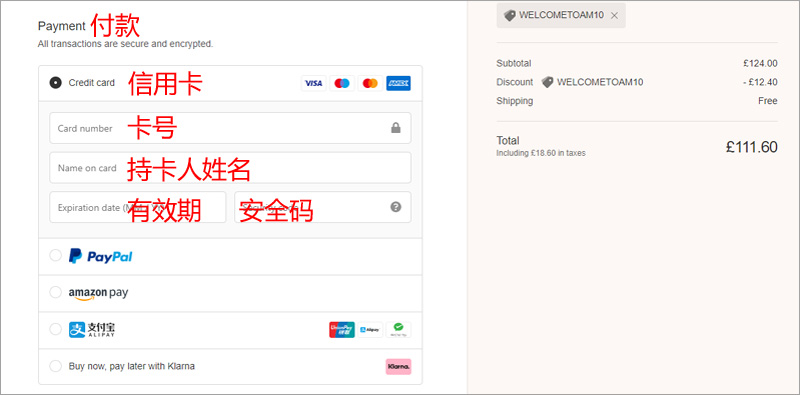Click the American Express icon
Screen dimensions: 800x395
398,83
